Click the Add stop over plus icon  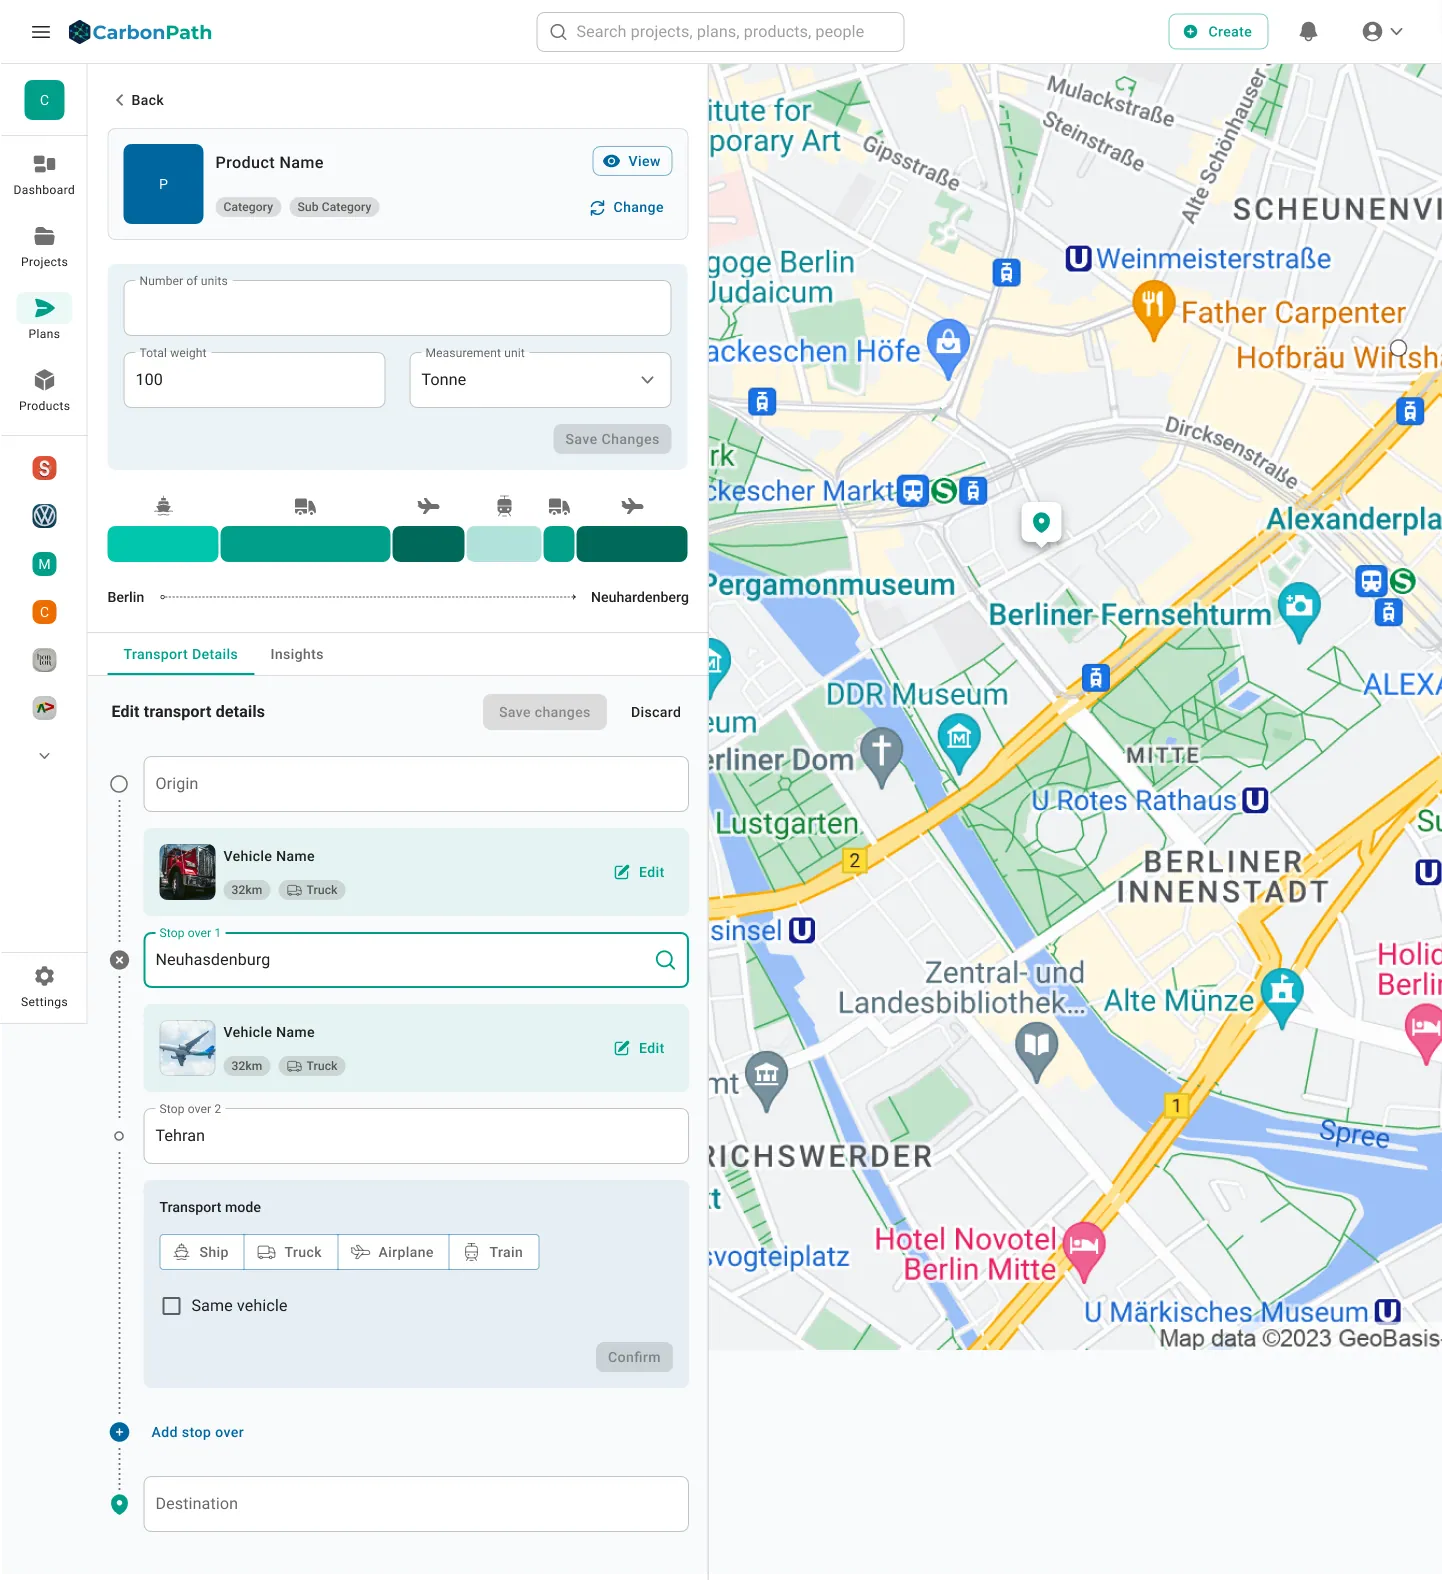click(x=119, y=1432)
